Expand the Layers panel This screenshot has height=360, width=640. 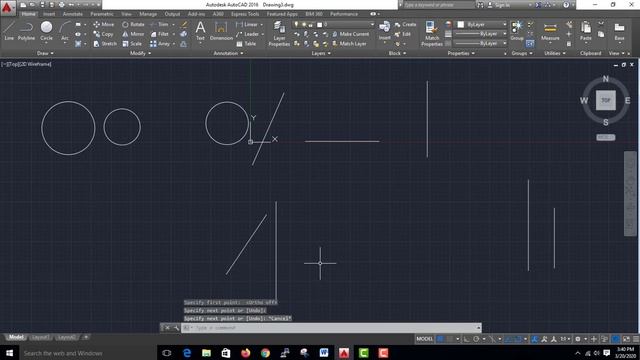point(321,53)
